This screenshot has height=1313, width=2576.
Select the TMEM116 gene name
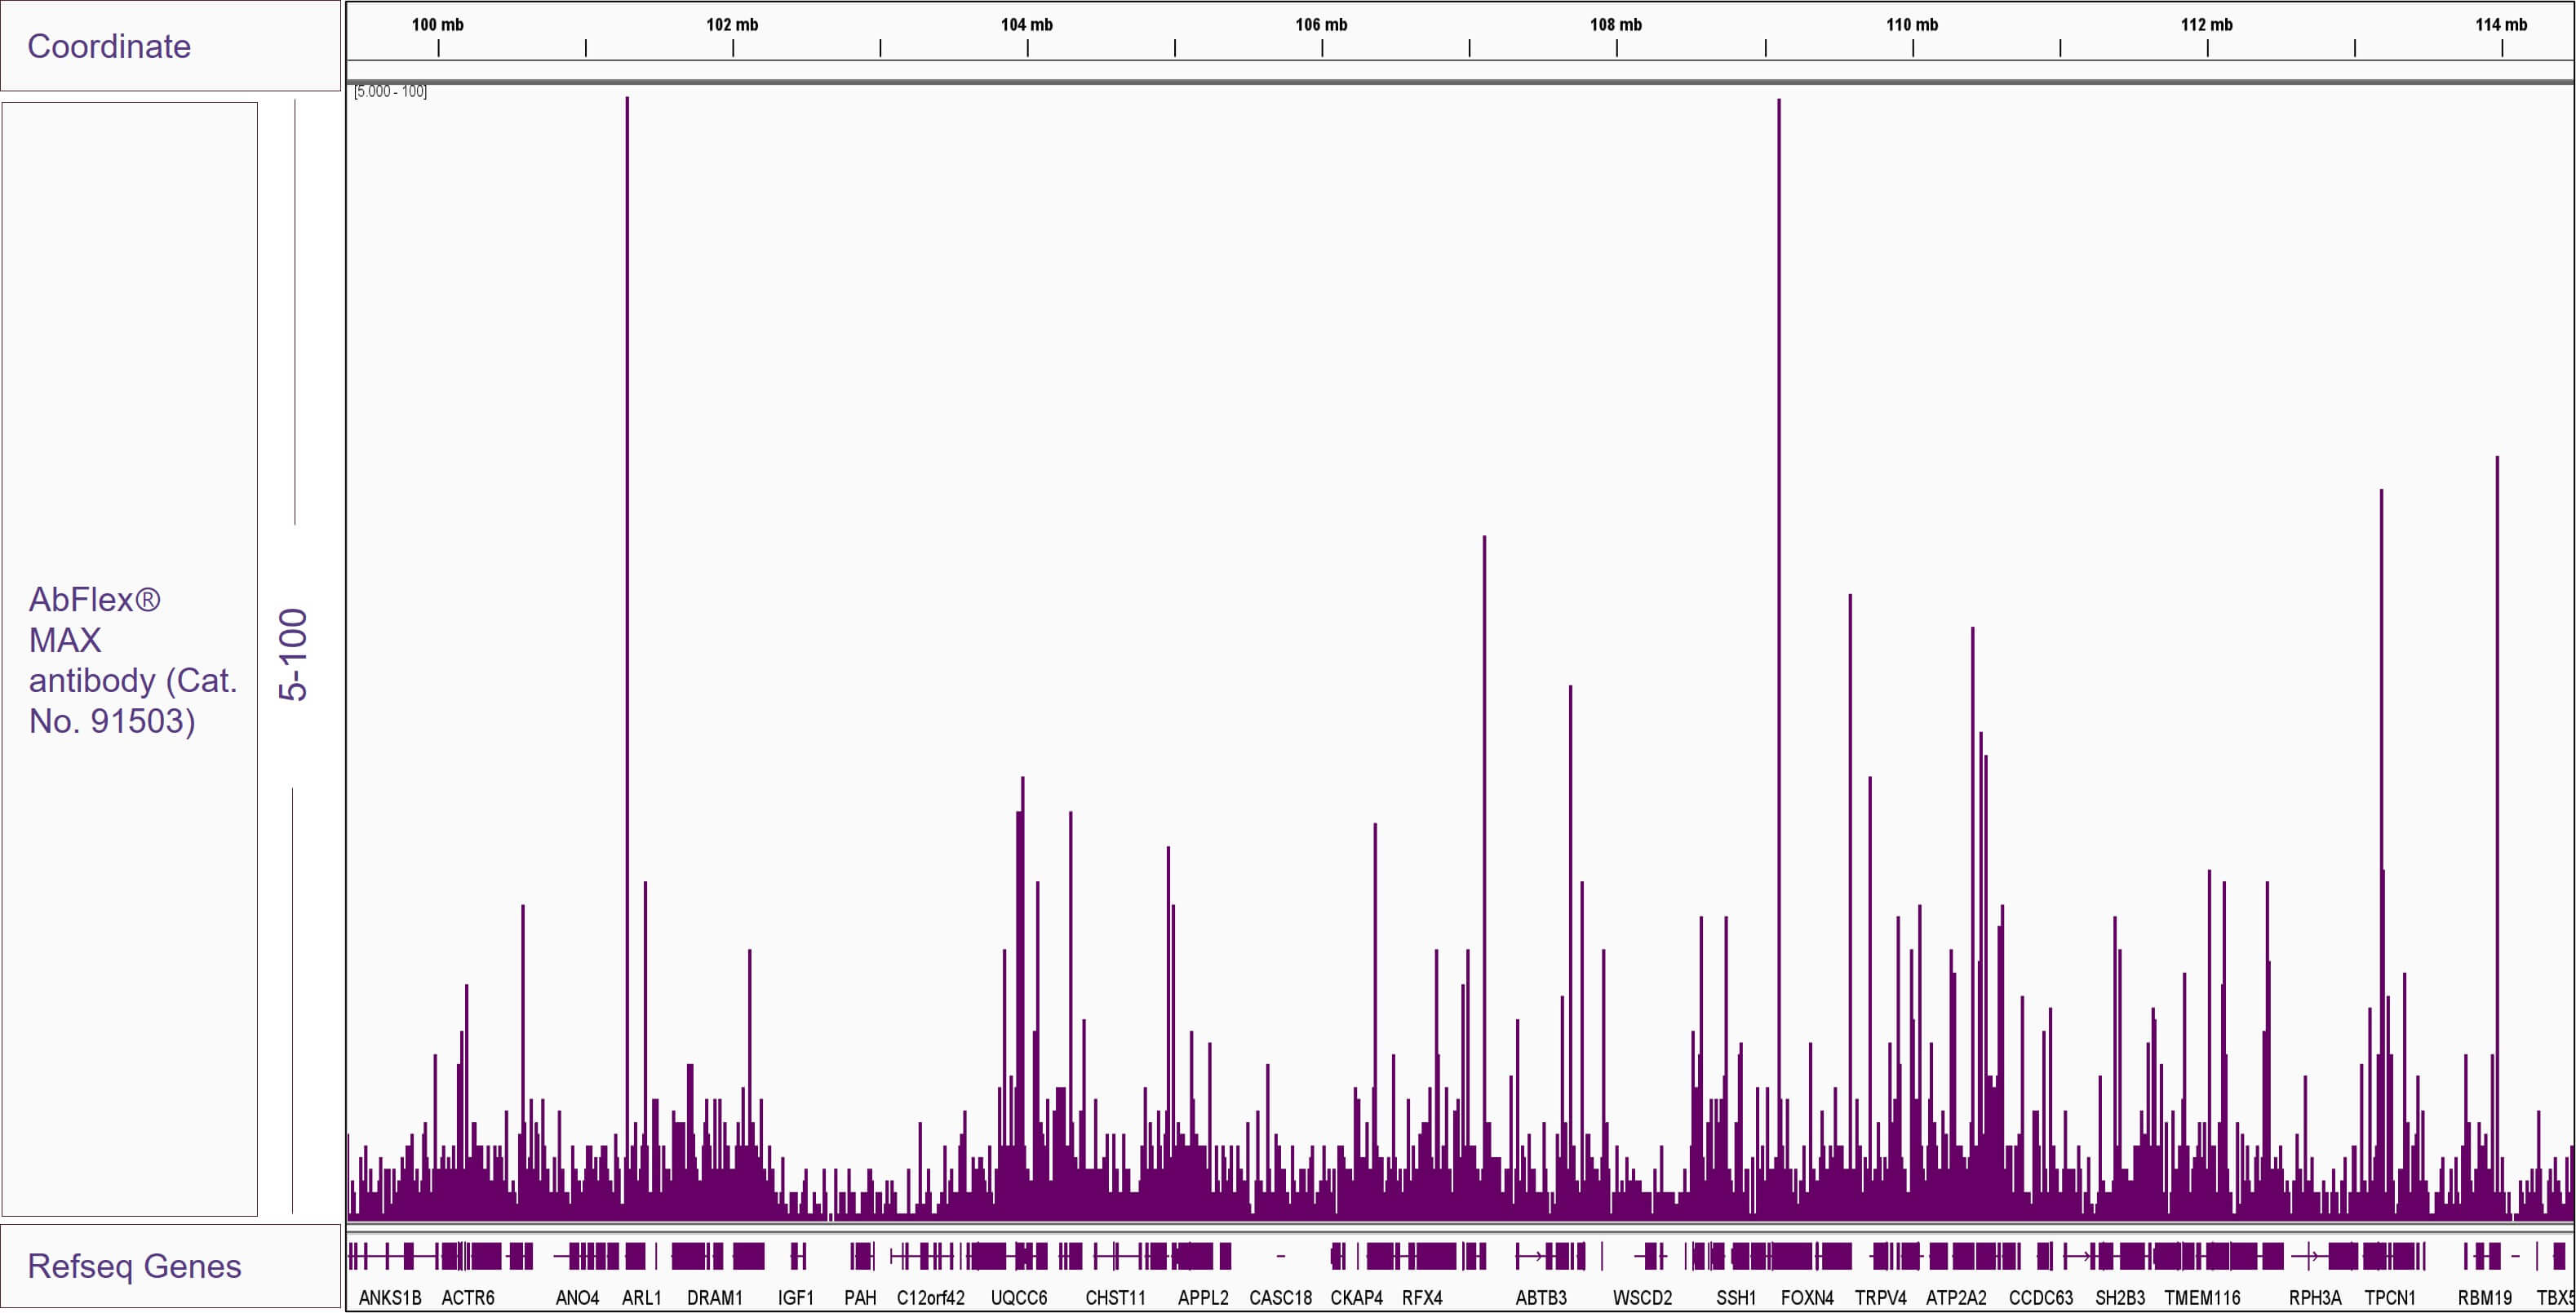pyautogui.click(x=2202, y=1297)
